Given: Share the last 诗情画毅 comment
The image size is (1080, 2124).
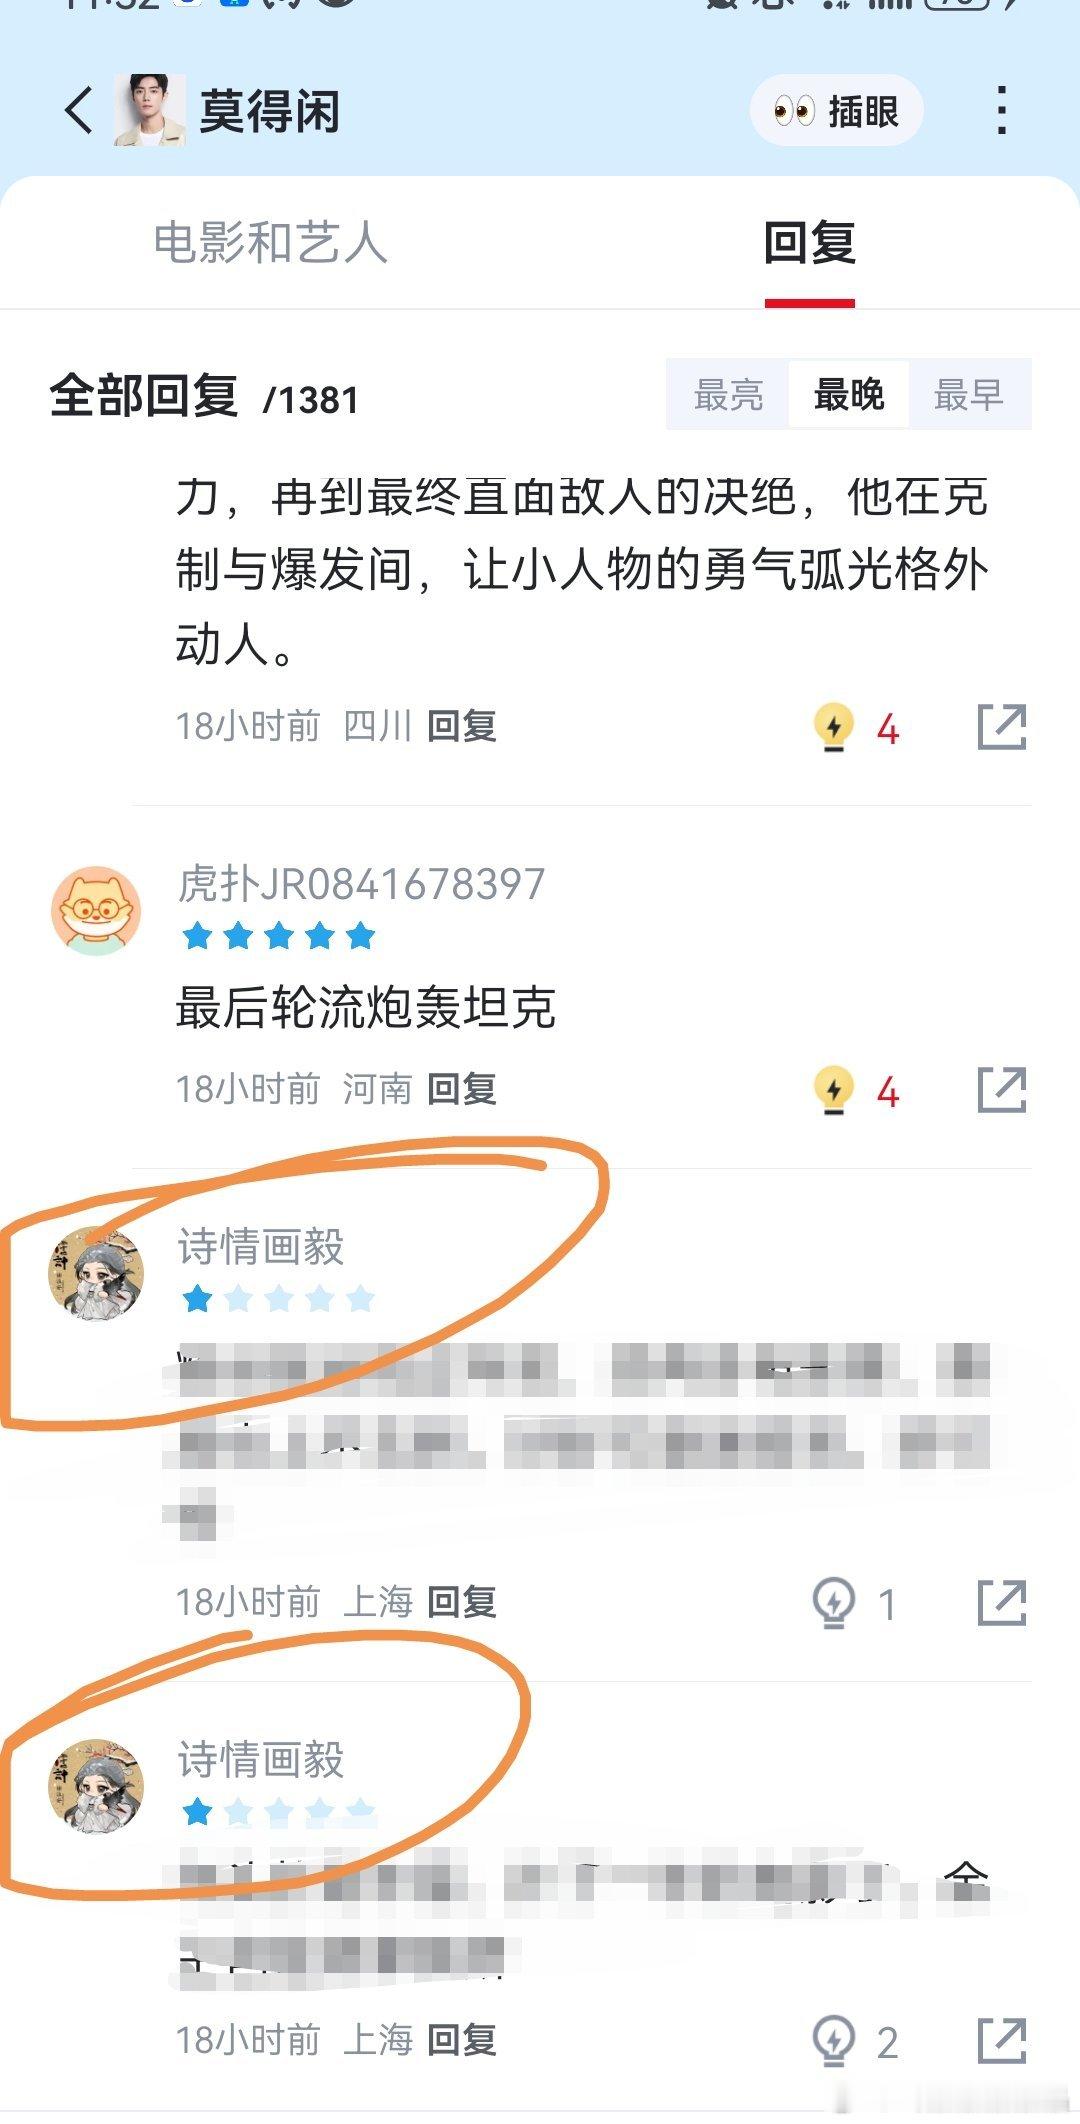Looking at the screenshot, I should click(x=1002, y=2040).
